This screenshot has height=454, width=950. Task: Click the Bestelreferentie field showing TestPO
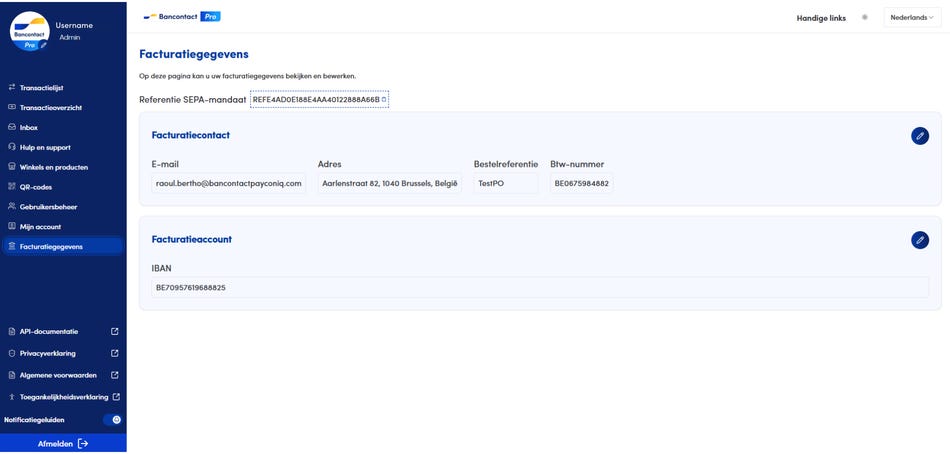coord(506,183)
